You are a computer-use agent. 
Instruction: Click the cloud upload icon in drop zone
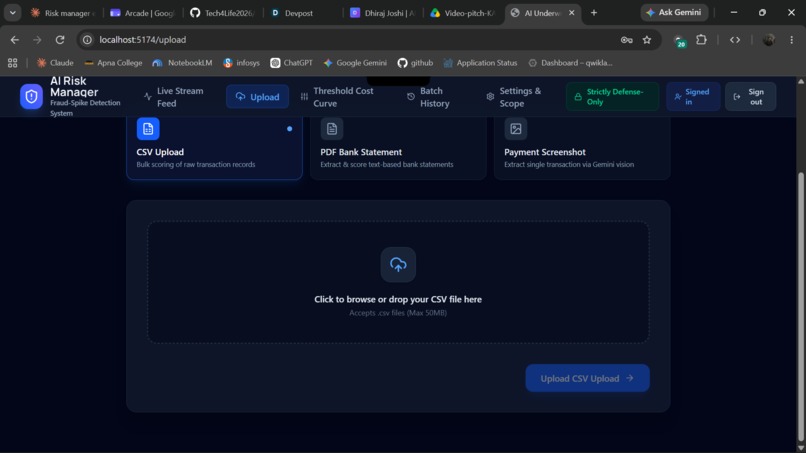(x=398, y=265)
